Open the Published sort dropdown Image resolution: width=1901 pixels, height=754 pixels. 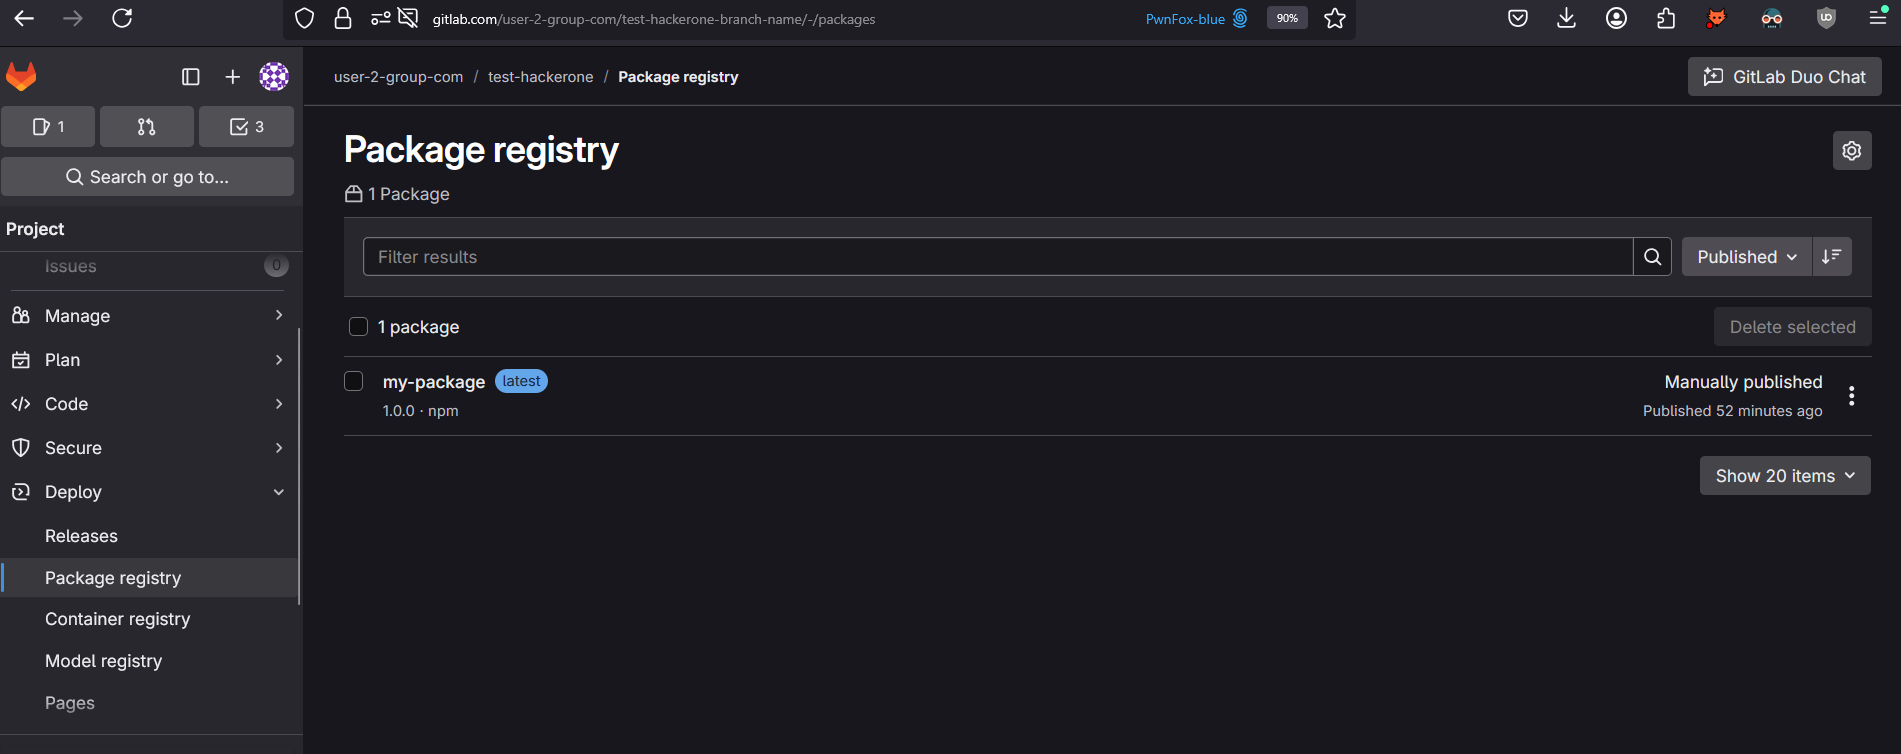[1746, 257]
